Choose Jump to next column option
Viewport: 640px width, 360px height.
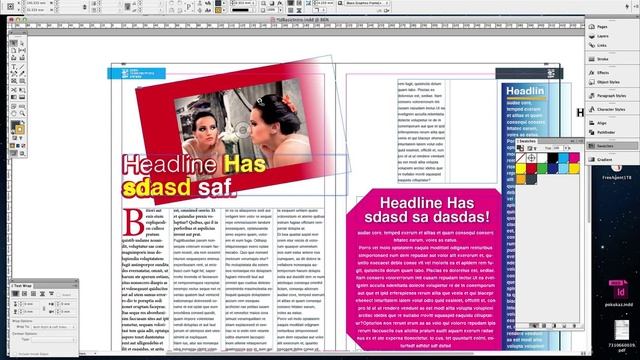51,293
